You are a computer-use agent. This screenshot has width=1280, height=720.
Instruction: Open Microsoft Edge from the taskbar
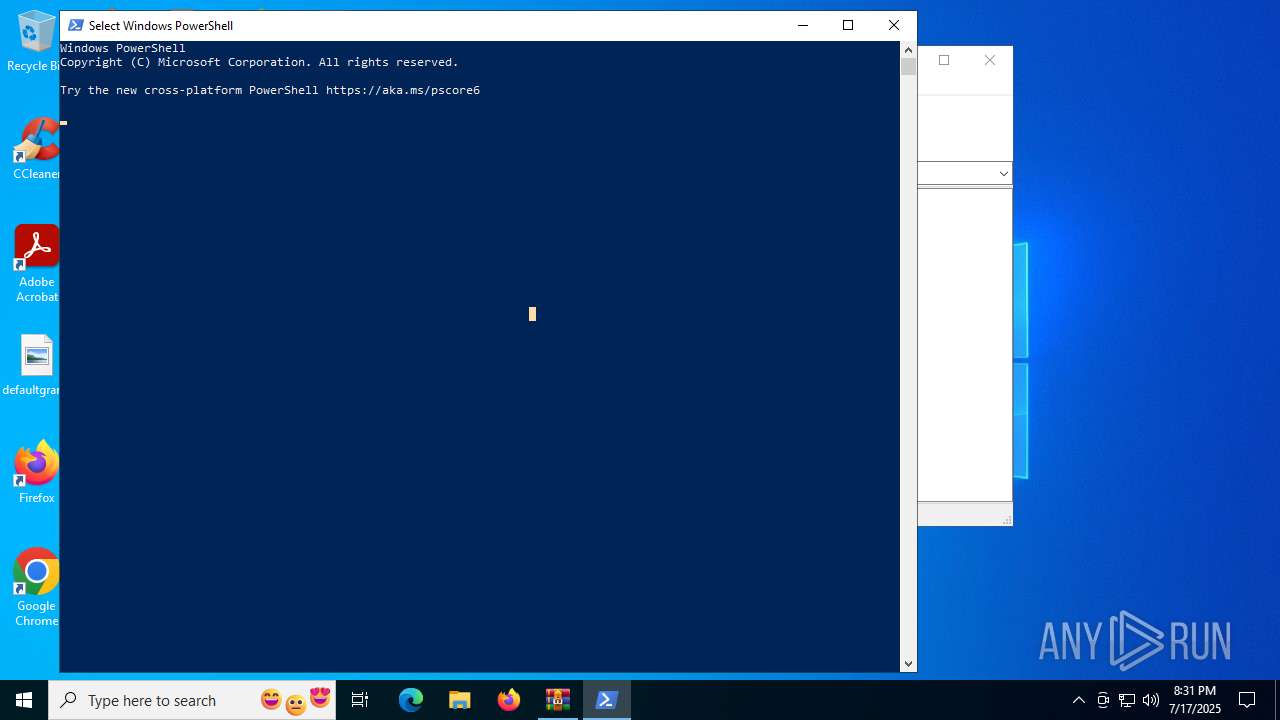click(411, 700)
